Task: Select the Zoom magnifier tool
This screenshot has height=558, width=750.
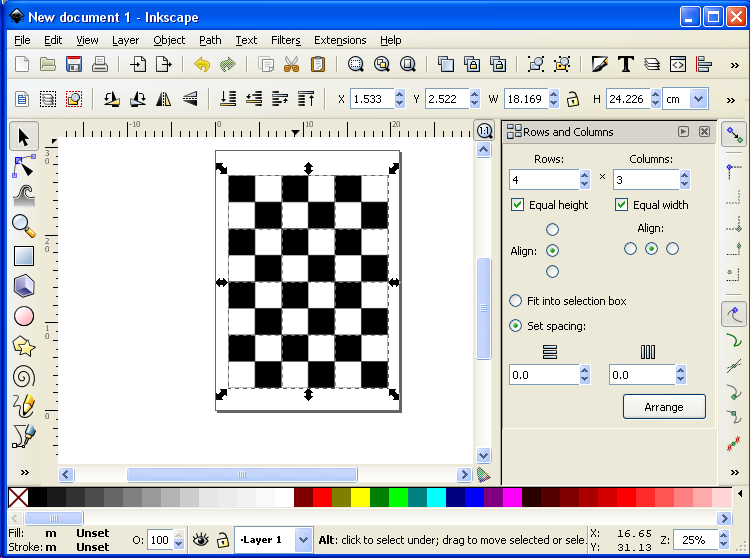Action: coord(23,226)
